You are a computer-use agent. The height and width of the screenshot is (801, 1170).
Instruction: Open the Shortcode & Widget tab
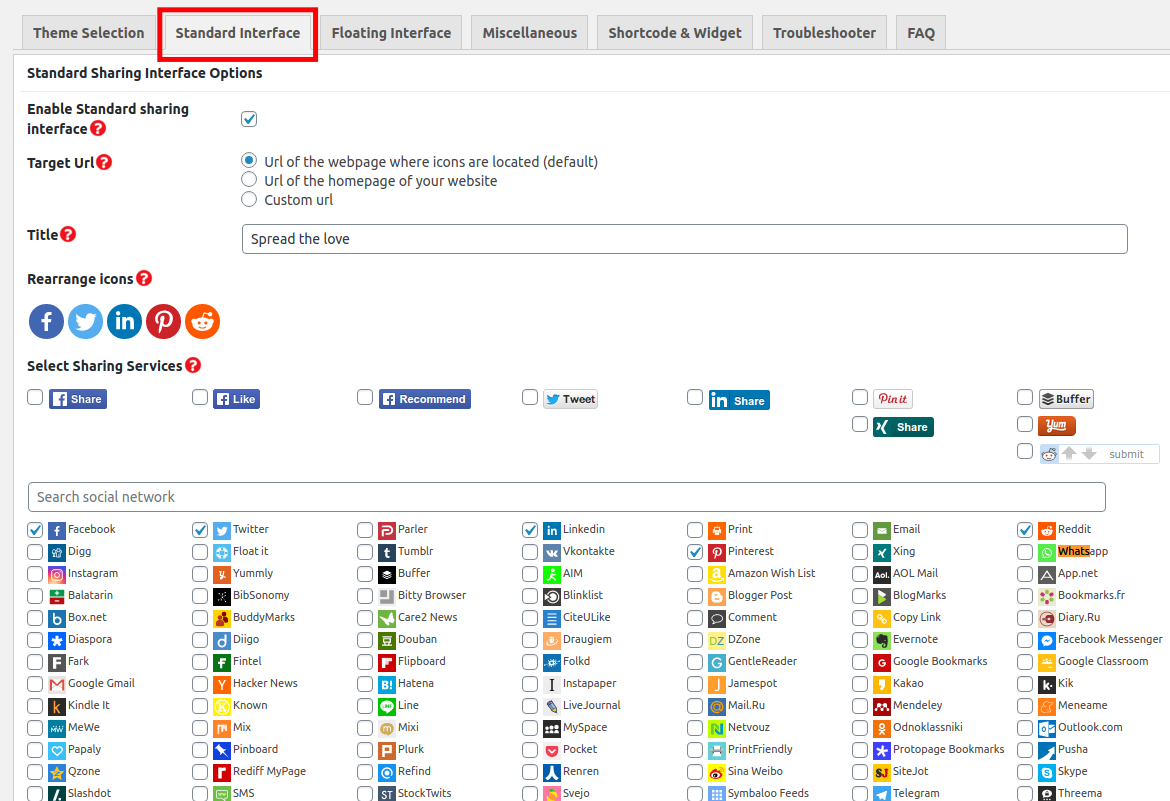675,33
